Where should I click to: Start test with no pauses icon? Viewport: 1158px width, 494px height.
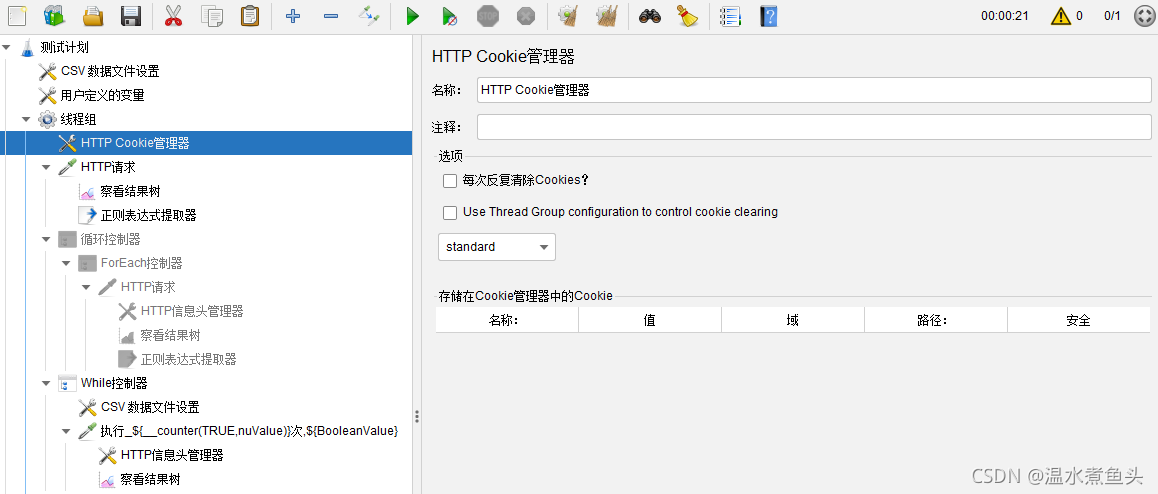(450, 15)
